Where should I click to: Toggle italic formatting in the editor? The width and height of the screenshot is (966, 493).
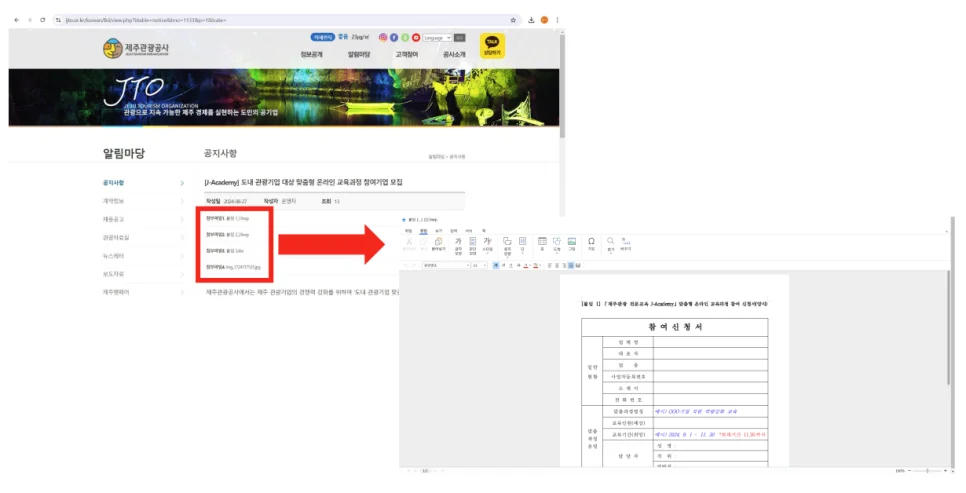[503, 266]
